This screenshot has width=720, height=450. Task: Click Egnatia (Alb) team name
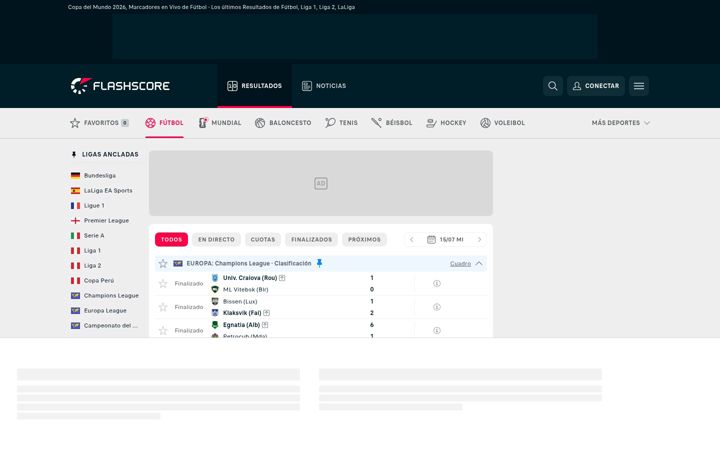(x=242, y=325)
